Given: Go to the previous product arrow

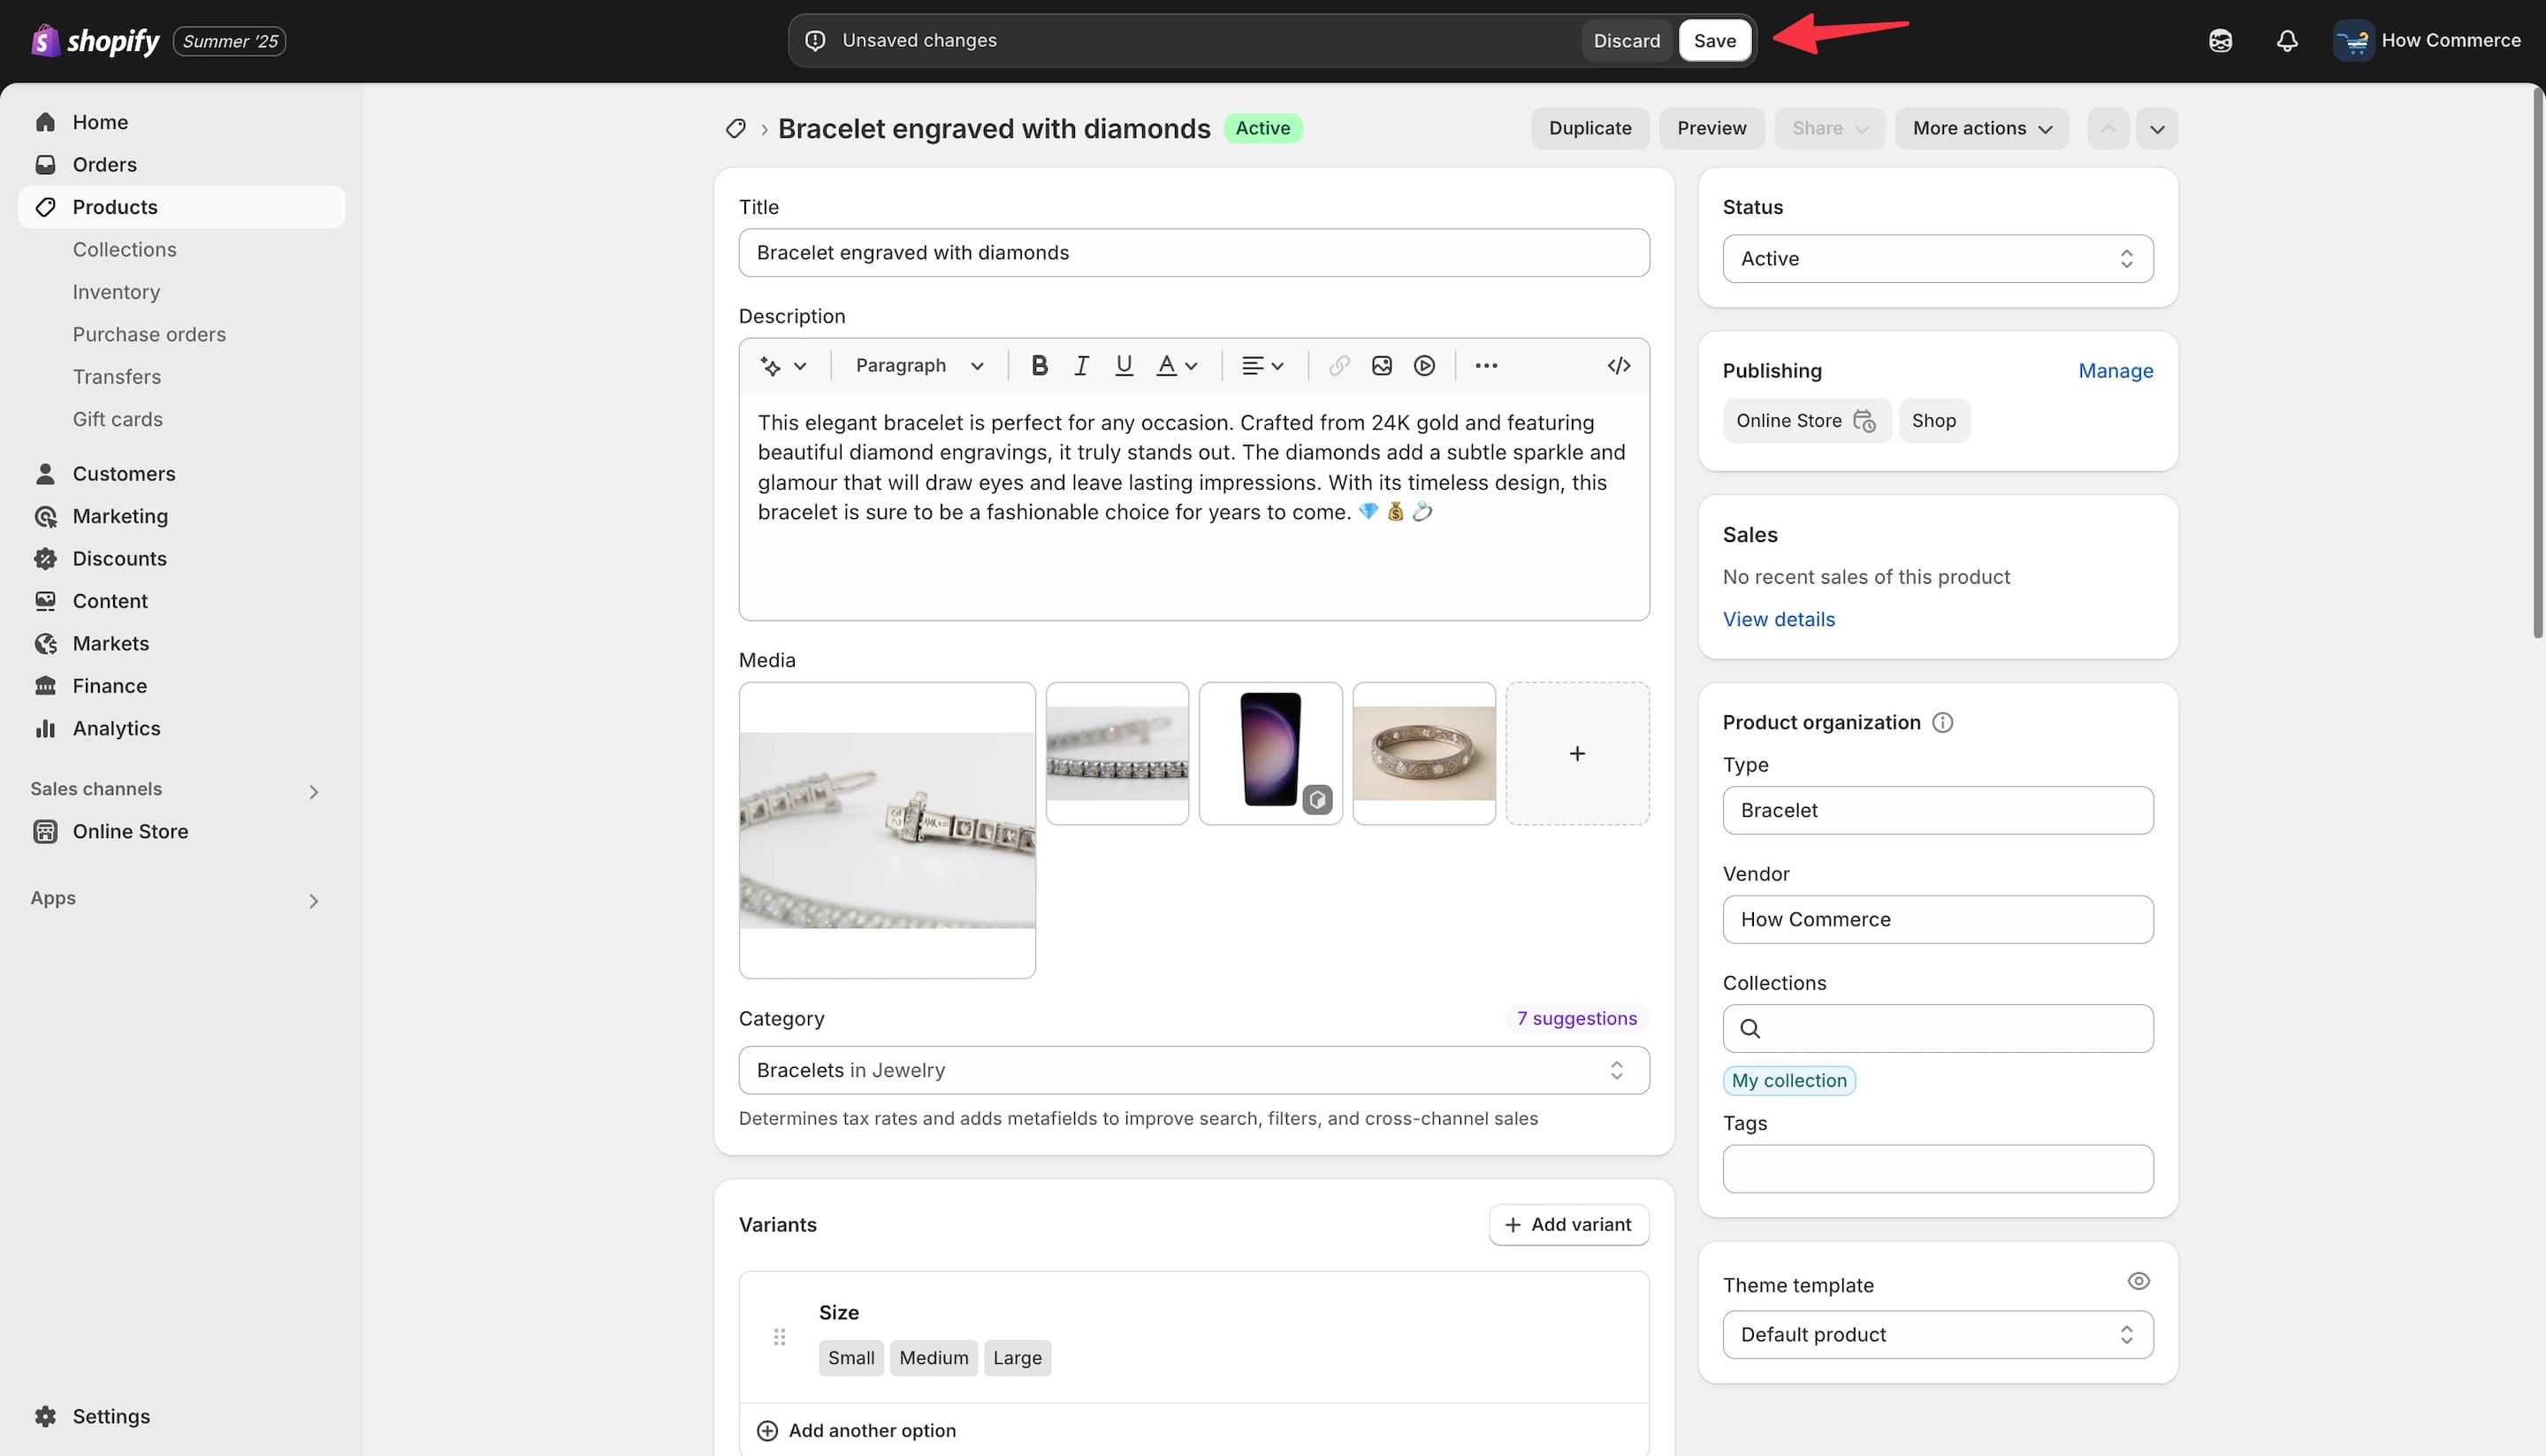Looking at the screenshot, I should pyautogui.click(x=2108, y=129).
